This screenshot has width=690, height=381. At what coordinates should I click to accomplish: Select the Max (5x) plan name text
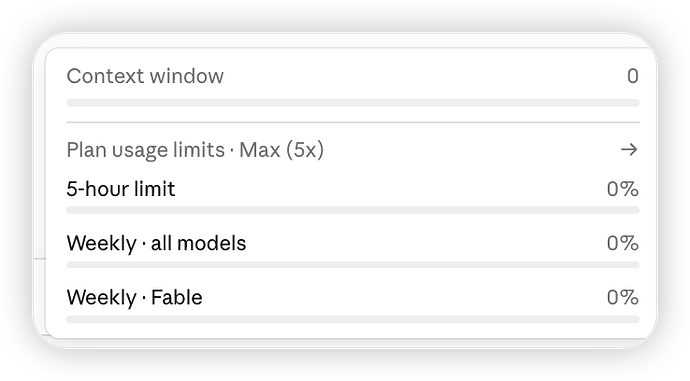click(282, 150)
